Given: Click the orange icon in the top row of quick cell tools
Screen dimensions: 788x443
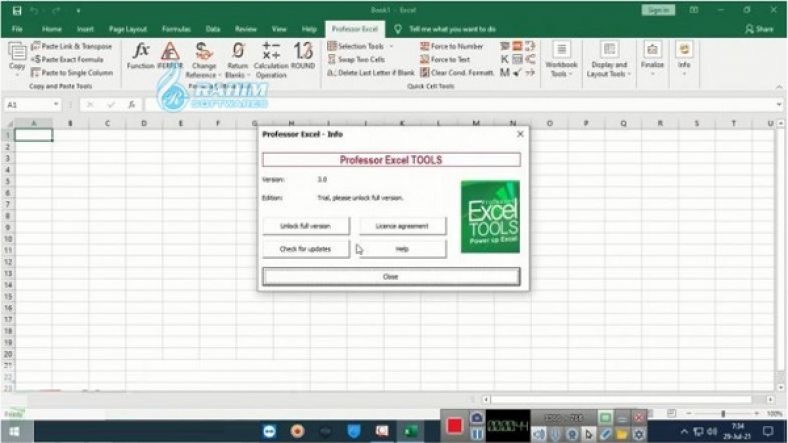Looking at the screenshot, I should coord(517,46).
